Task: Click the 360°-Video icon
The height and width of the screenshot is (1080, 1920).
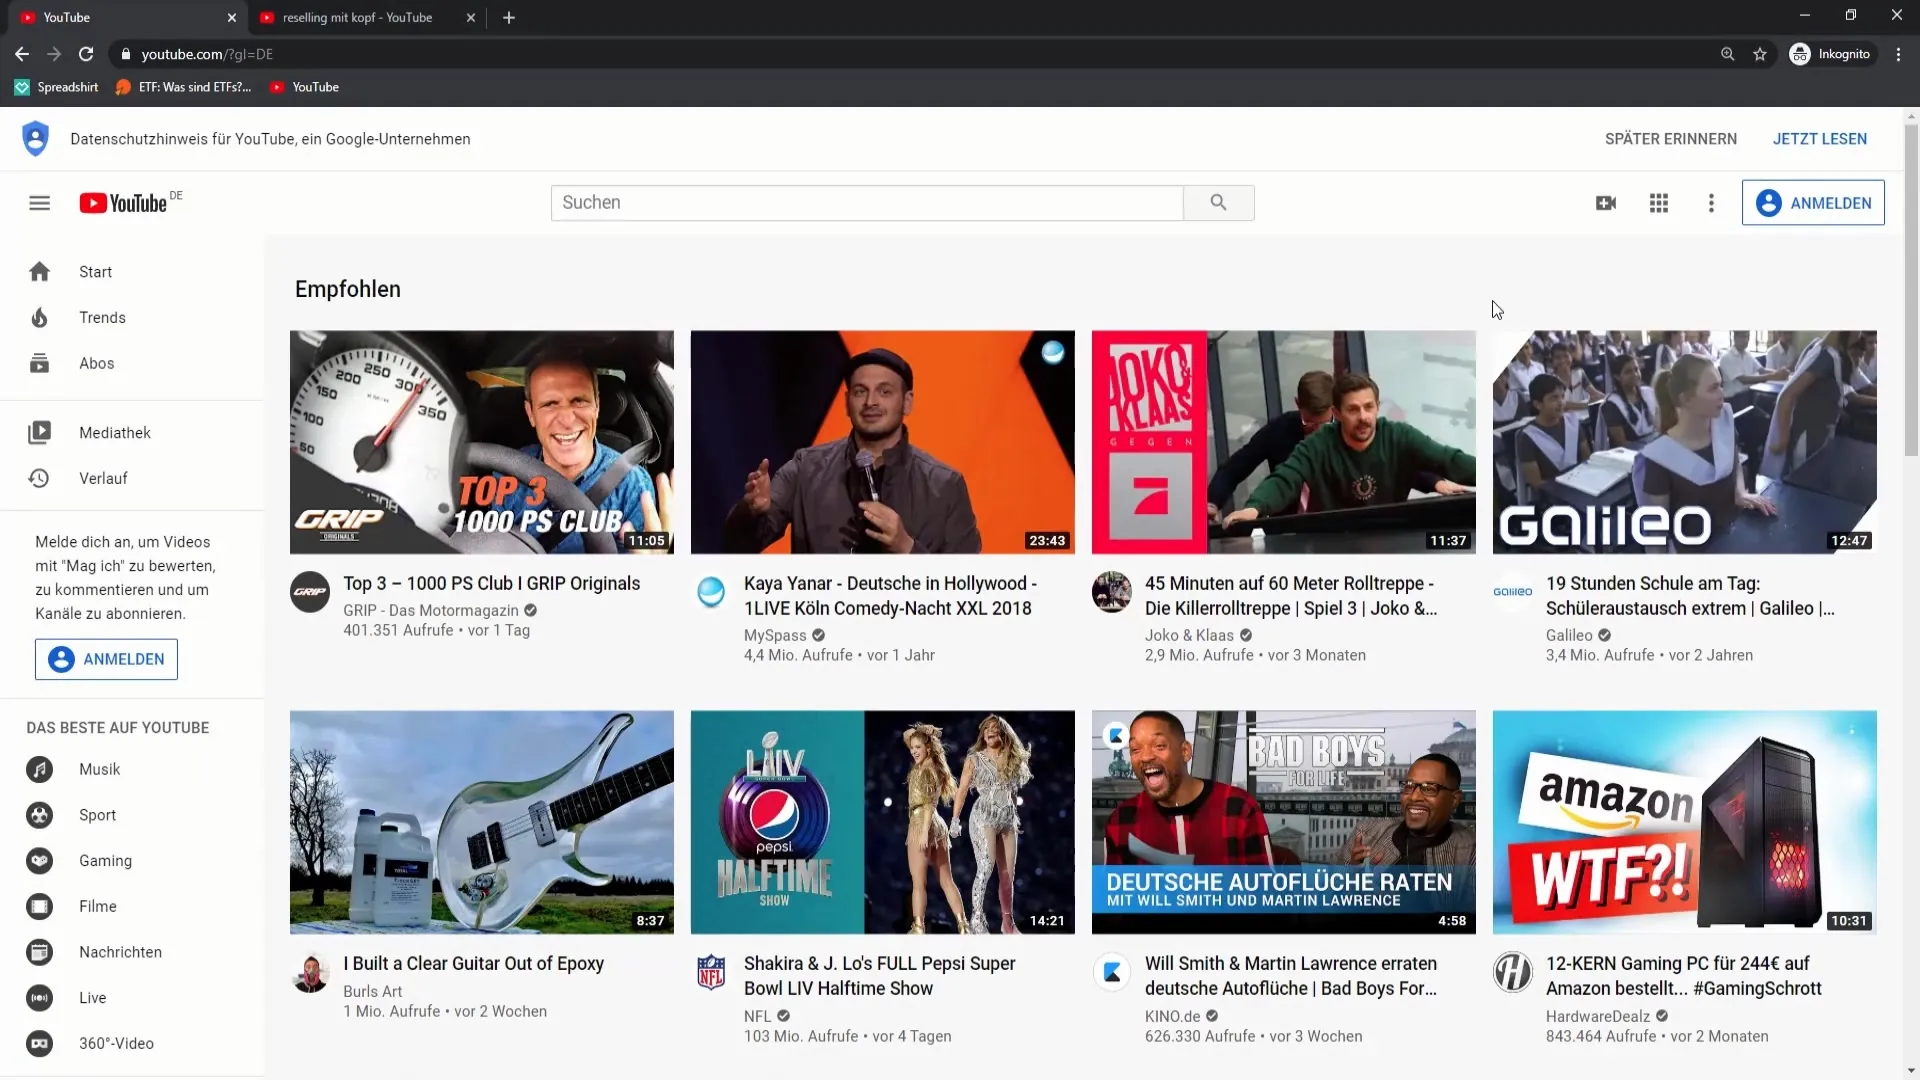Action: (39, 1043)
